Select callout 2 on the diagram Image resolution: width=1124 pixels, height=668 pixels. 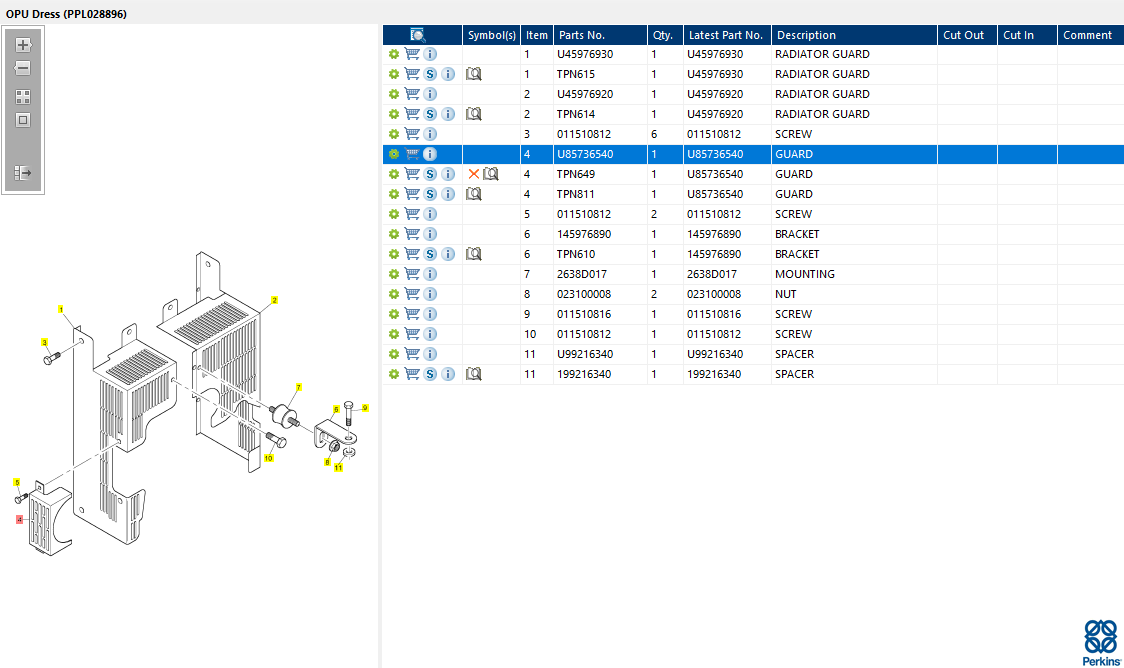274,300
